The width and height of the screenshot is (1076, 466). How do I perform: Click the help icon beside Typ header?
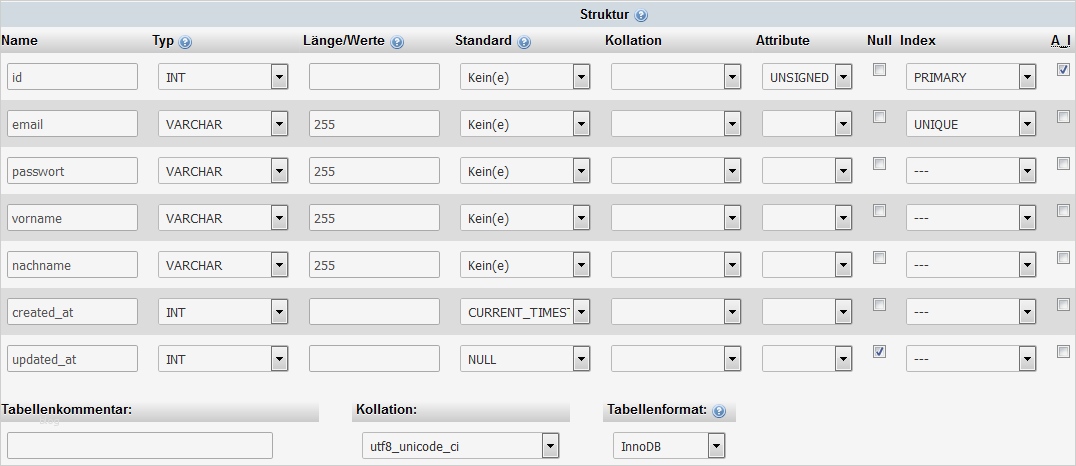pyautogui.click(x=185, y=42)
